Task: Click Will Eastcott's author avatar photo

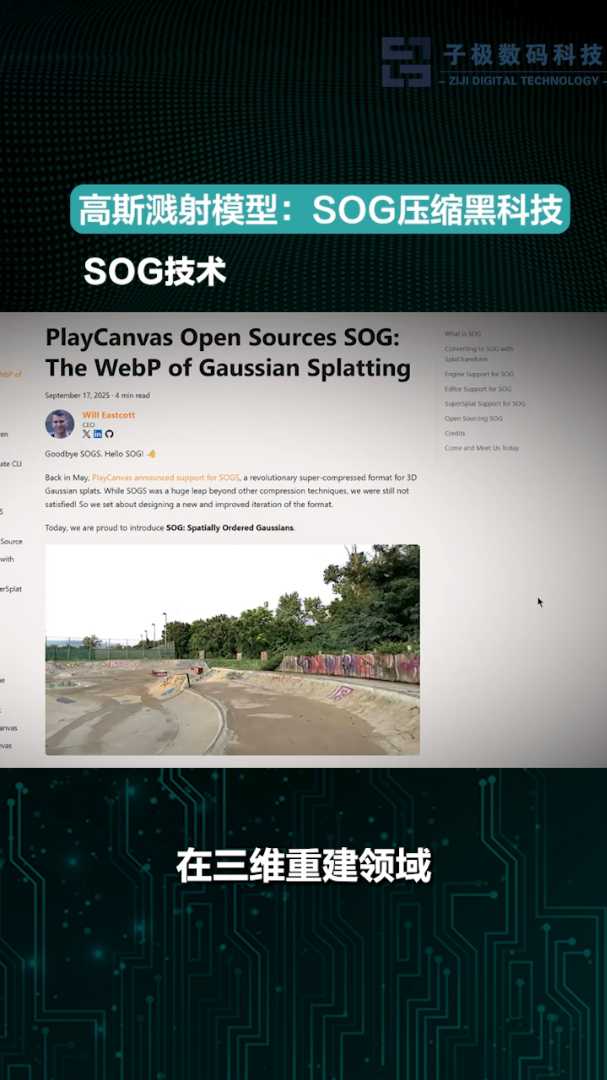Action: click(x=60, y=424)
